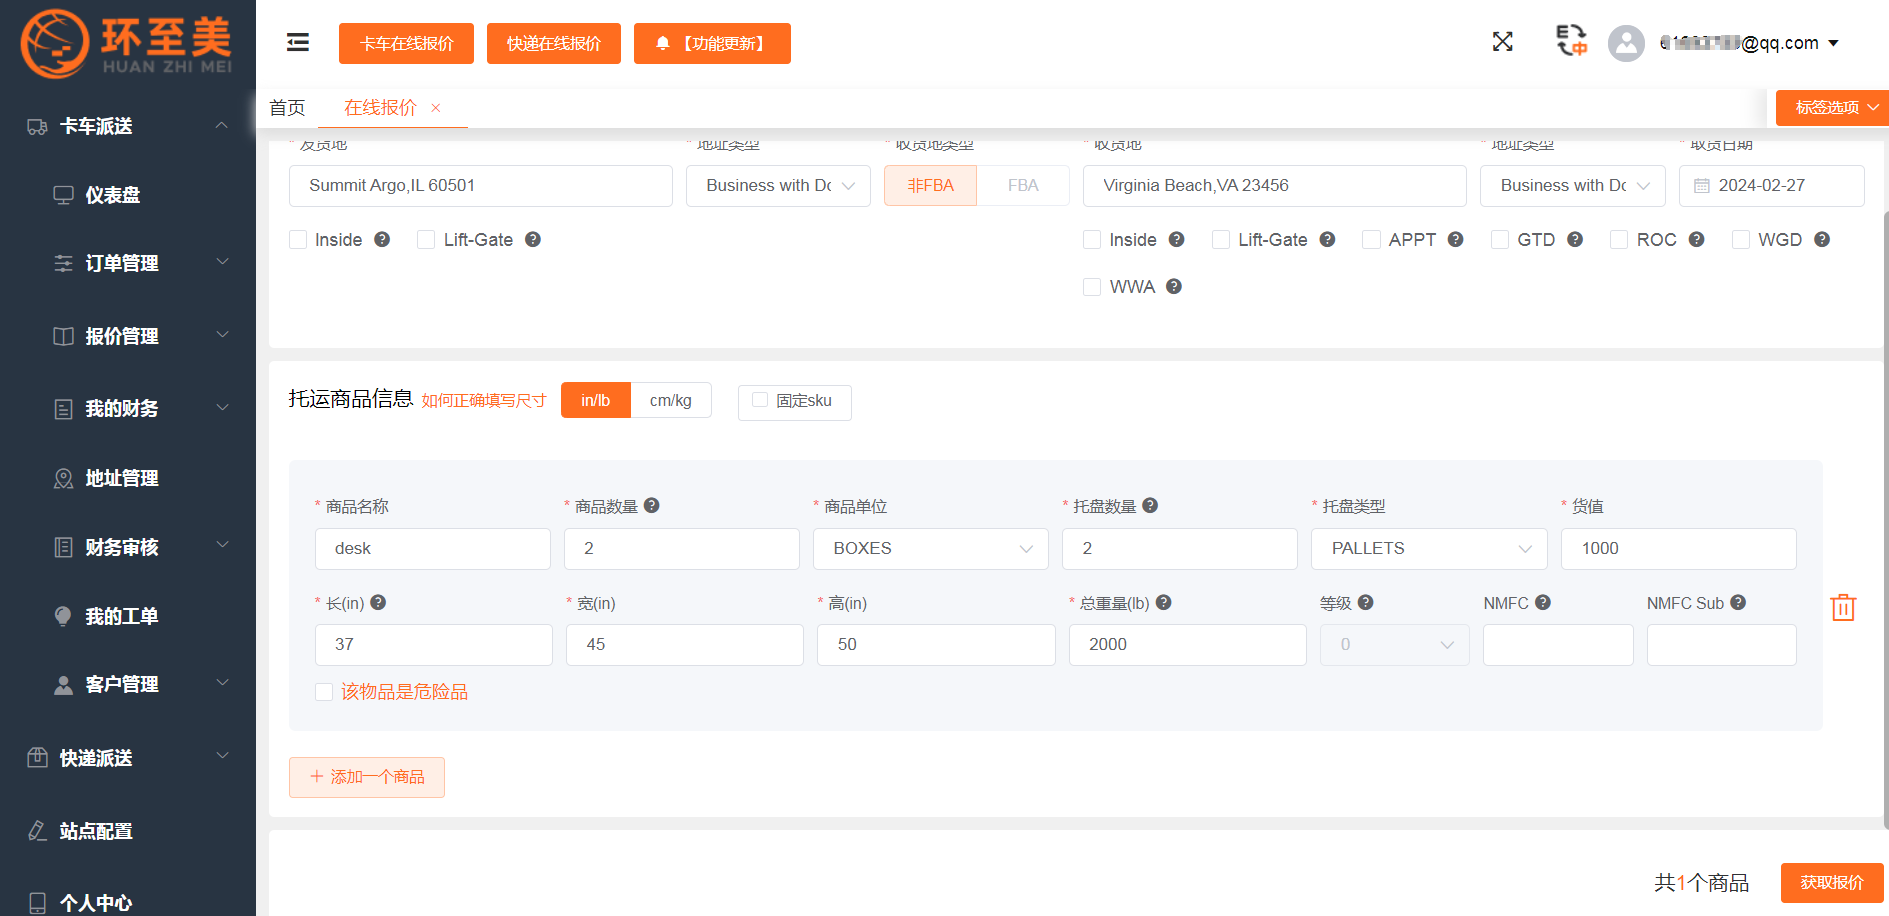Switch to the 首页 tab

(288, 108)
